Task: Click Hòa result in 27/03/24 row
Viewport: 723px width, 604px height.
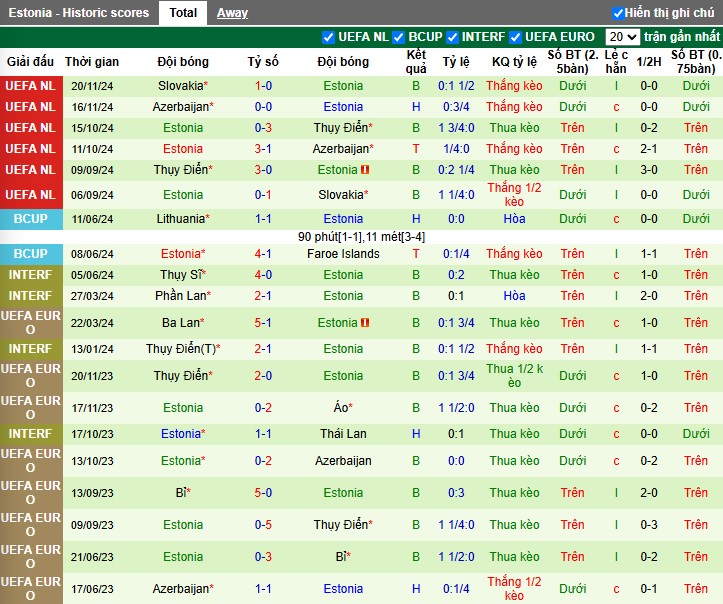Action: 514,296
